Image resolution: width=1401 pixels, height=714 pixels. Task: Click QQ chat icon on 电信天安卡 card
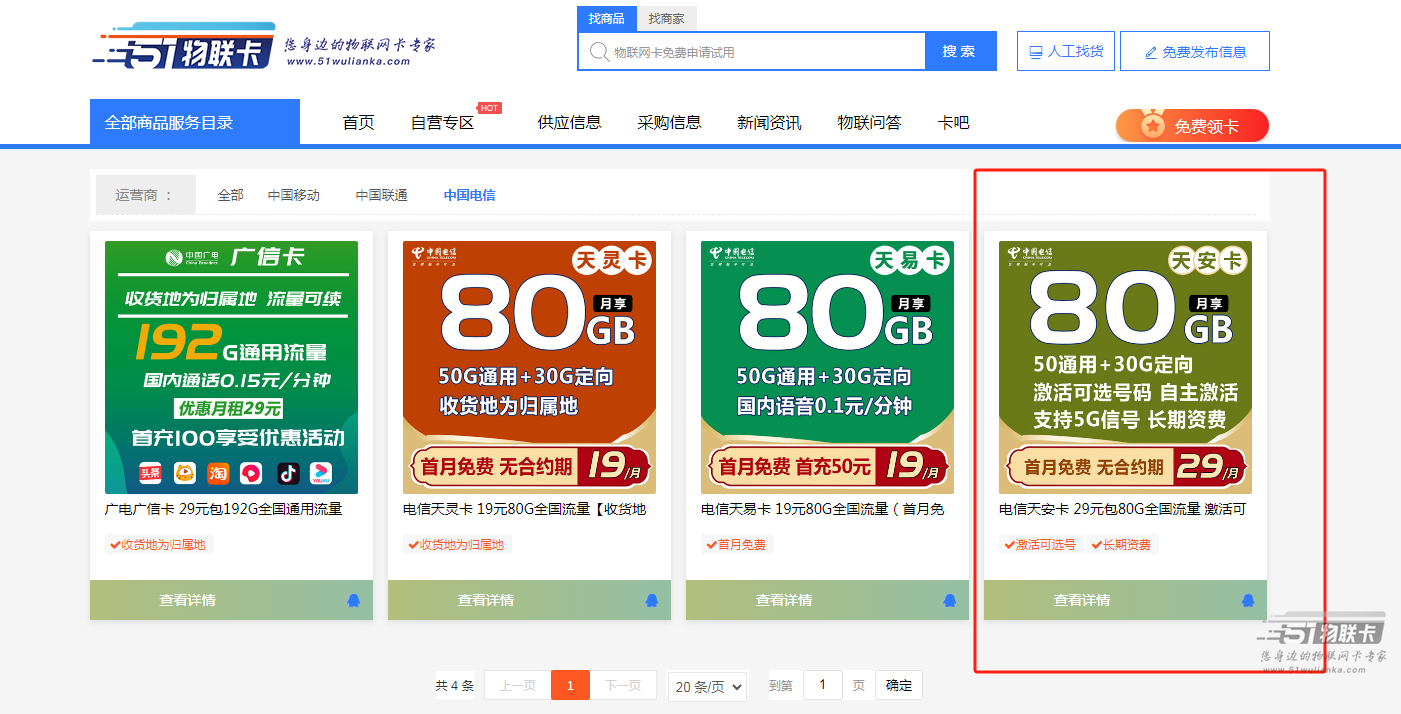click(x=1248, y=600)
